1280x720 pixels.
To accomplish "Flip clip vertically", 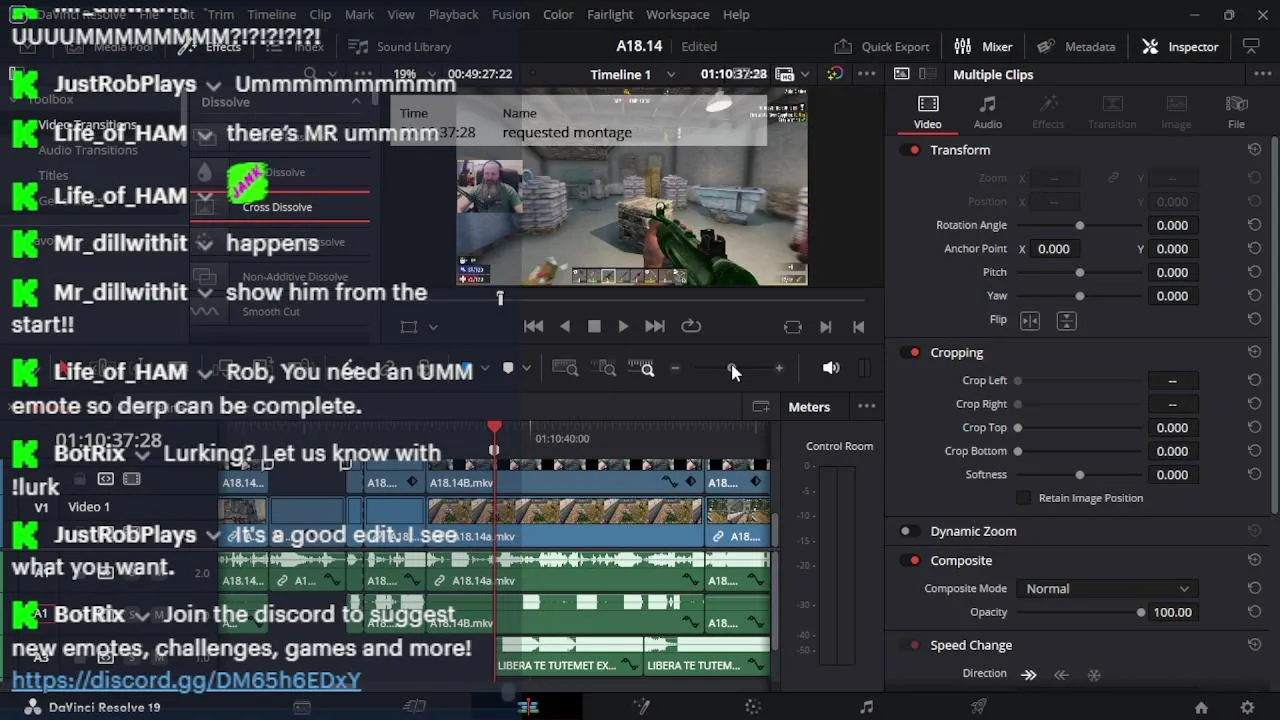I will point(1066,320).
